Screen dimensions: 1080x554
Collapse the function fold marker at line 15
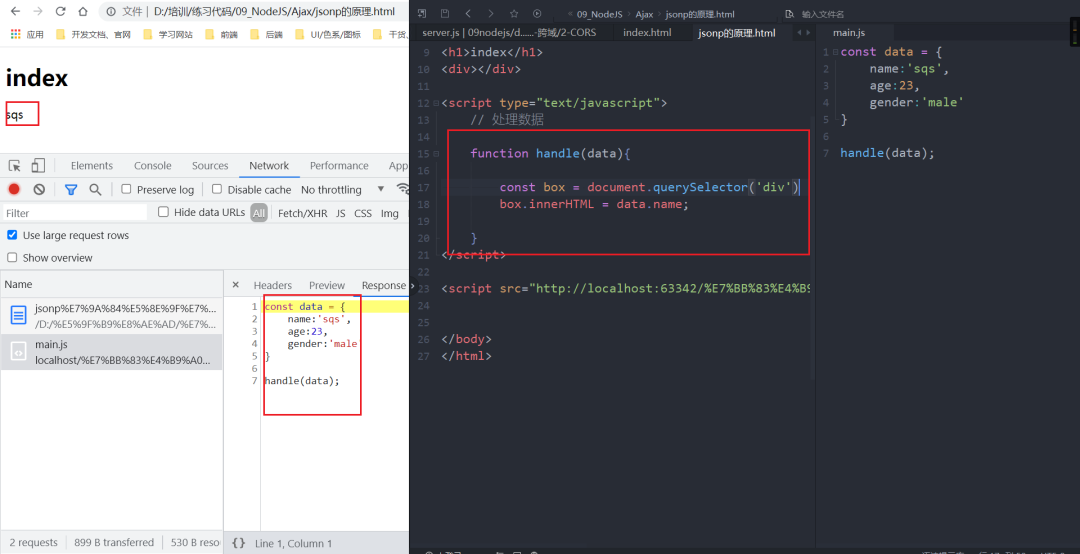click(x=436, y=154)
